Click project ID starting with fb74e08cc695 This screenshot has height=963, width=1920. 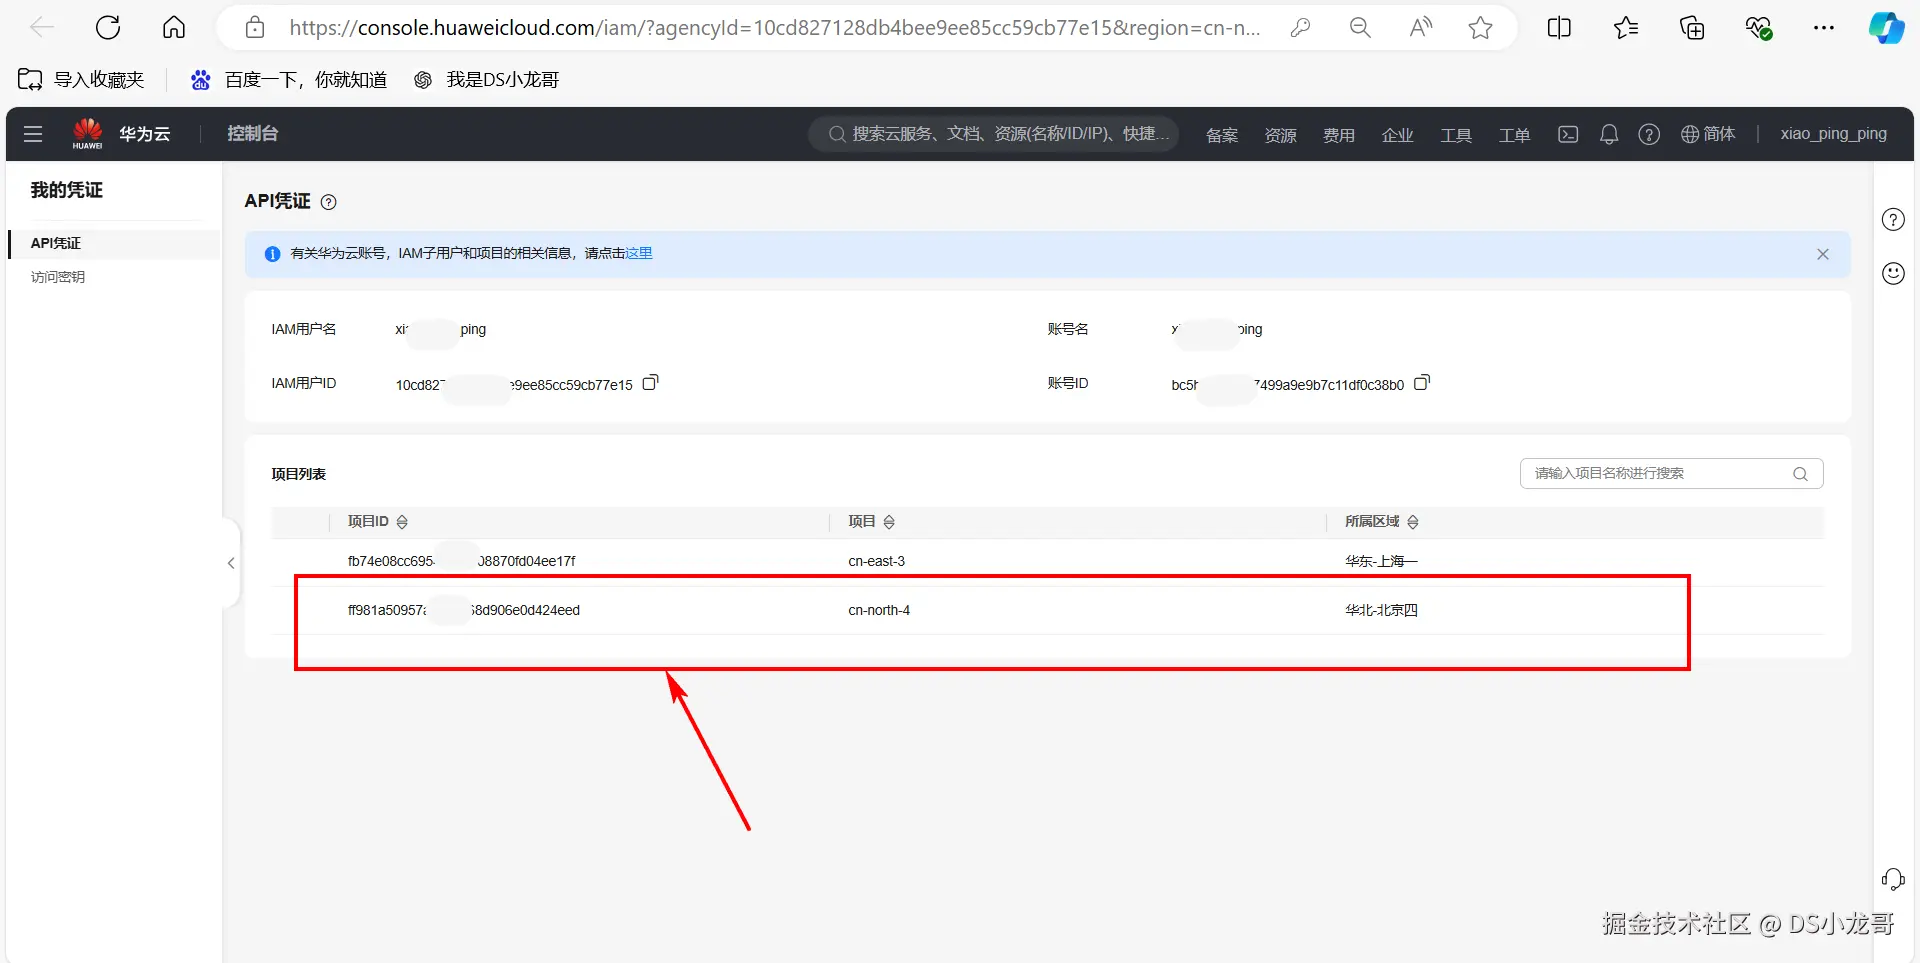(462, 562)
